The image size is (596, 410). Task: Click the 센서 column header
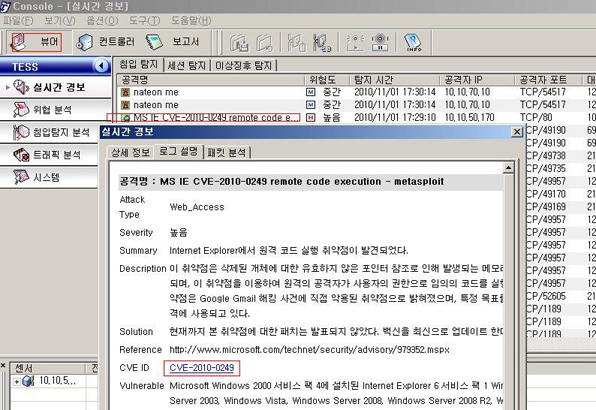(47, 368)
